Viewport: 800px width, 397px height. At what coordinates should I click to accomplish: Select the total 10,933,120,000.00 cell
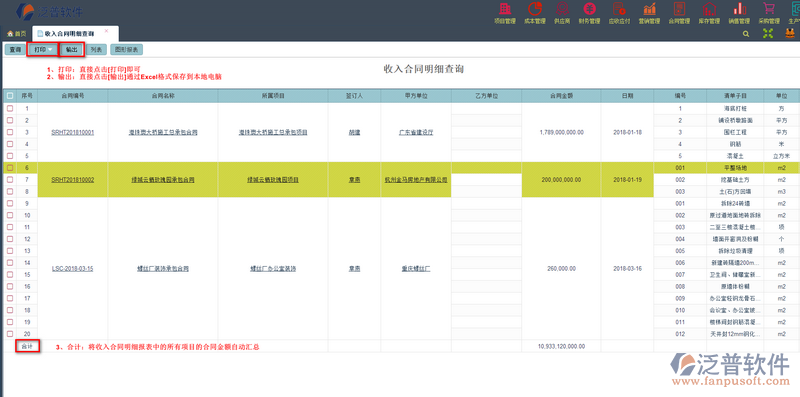point(561,346)
